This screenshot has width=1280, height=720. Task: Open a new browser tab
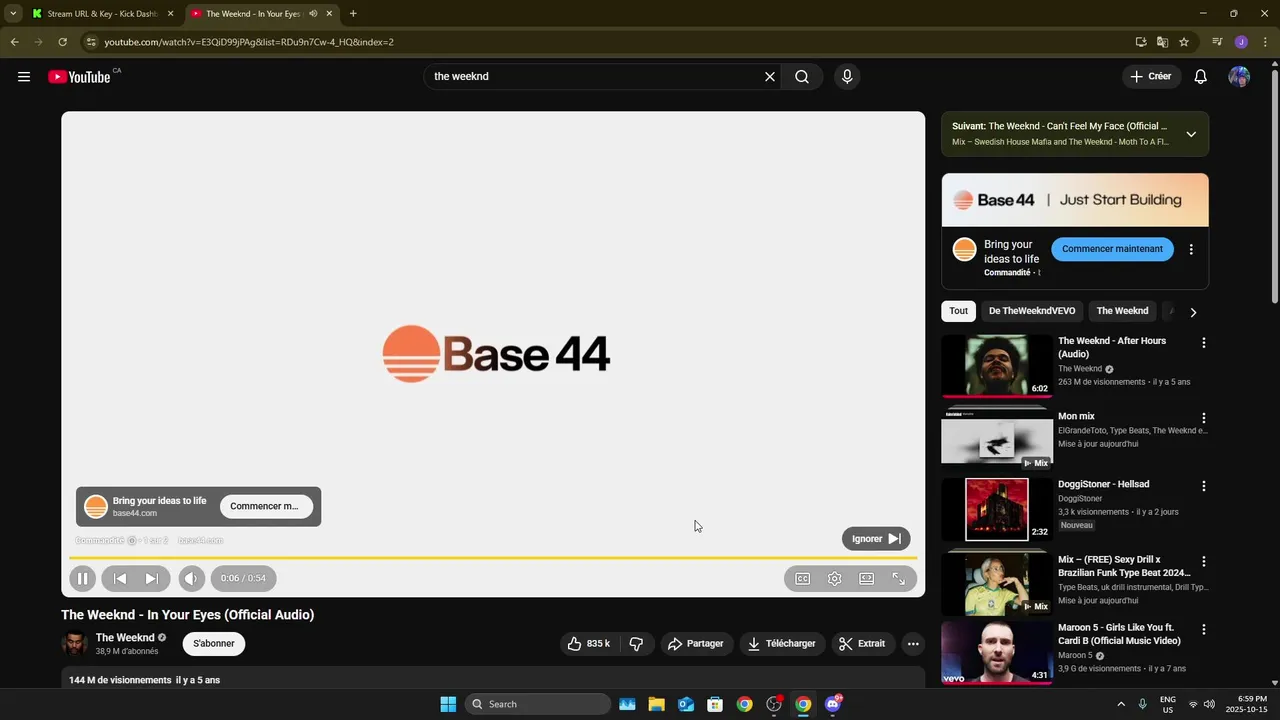(x=353, y=14)
